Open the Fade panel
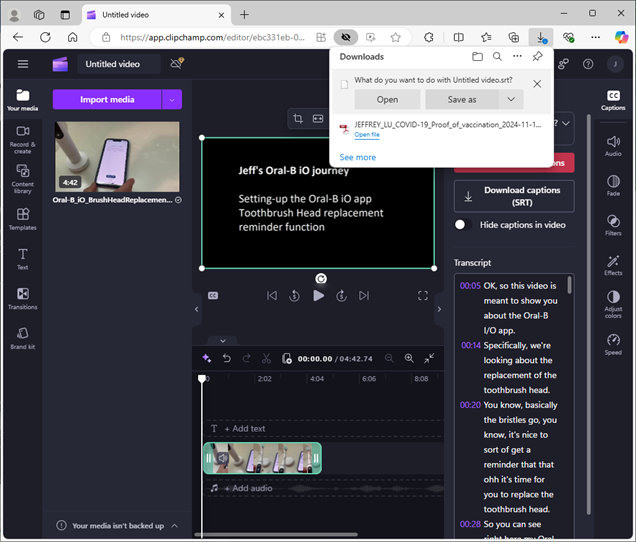636x542 pixels. [613, 186]
